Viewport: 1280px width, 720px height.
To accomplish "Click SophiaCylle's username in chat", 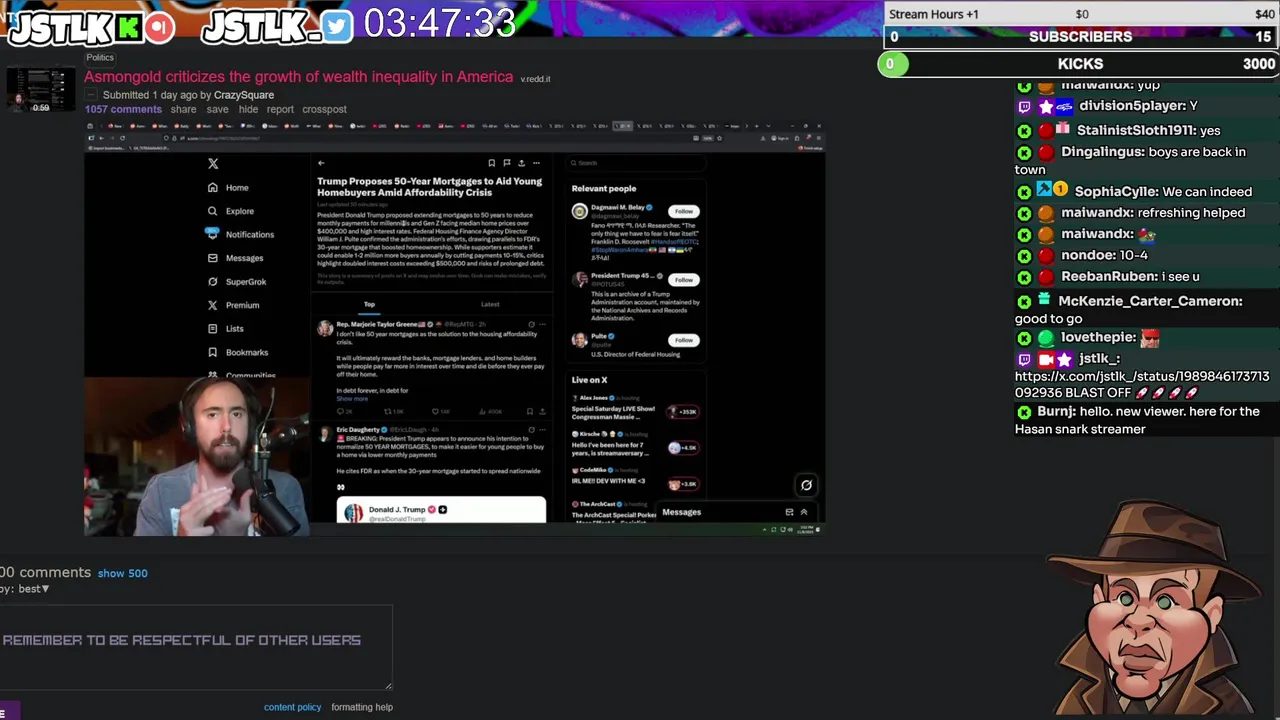I will point(1115,191).
